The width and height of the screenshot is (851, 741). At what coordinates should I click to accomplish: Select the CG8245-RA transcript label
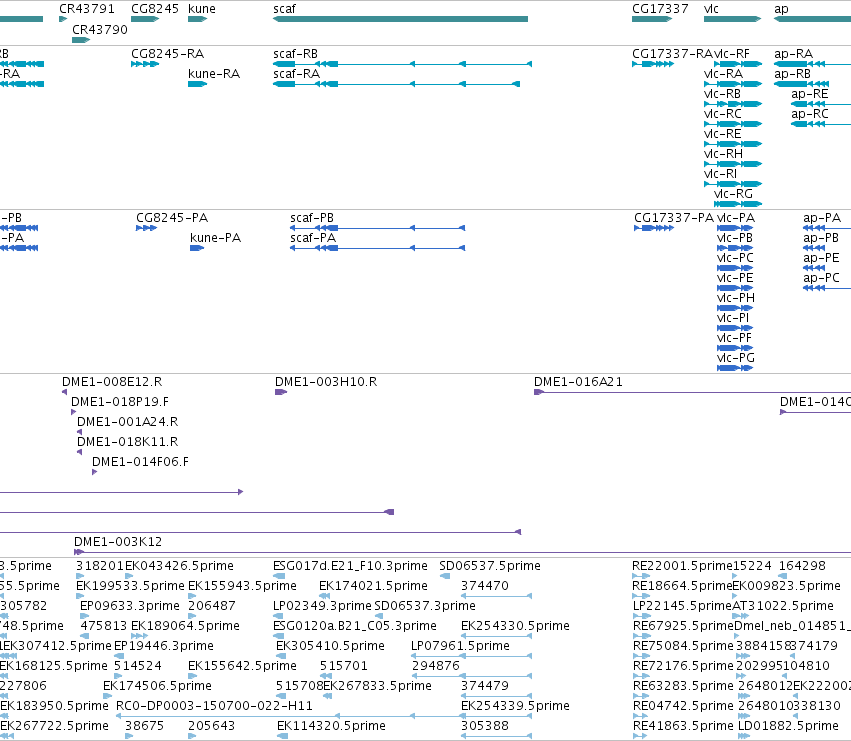(167, 54)
